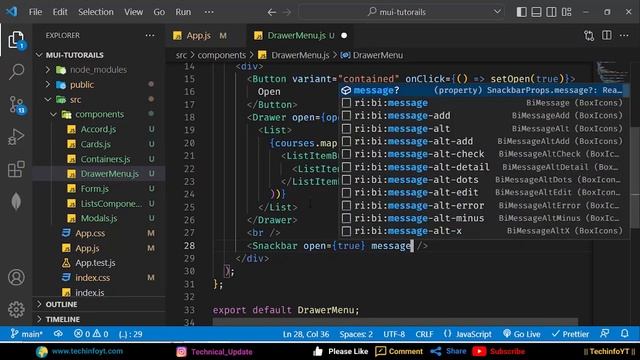
Task: Open Run and Debug view
Action: (x=16, y=137)
